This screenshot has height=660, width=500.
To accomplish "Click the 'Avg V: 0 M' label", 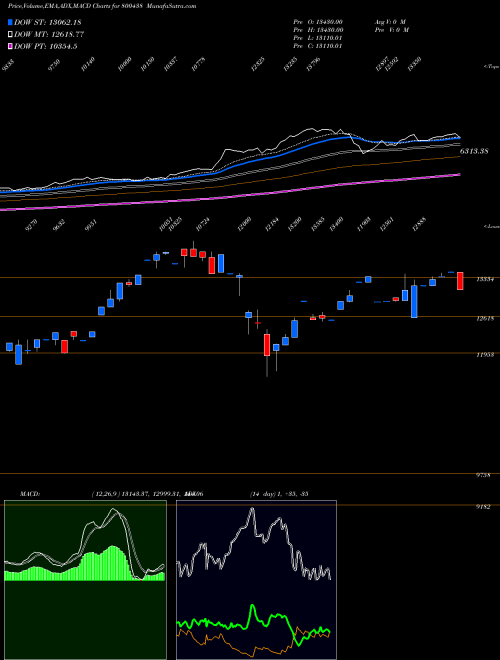I will (389, 21).
